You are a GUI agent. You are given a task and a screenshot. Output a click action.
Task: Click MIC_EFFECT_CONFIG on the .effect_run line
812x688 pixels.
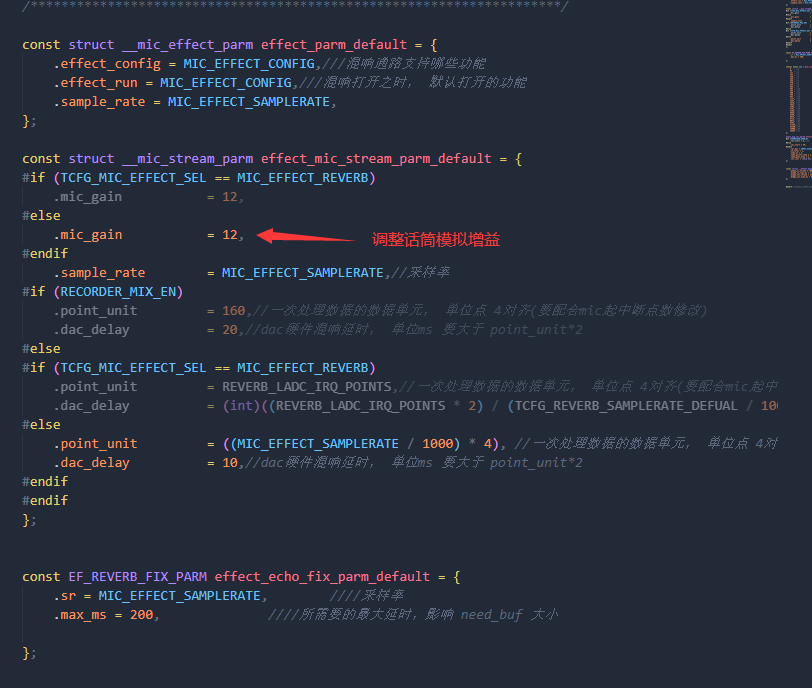click(x=226, y=83)
